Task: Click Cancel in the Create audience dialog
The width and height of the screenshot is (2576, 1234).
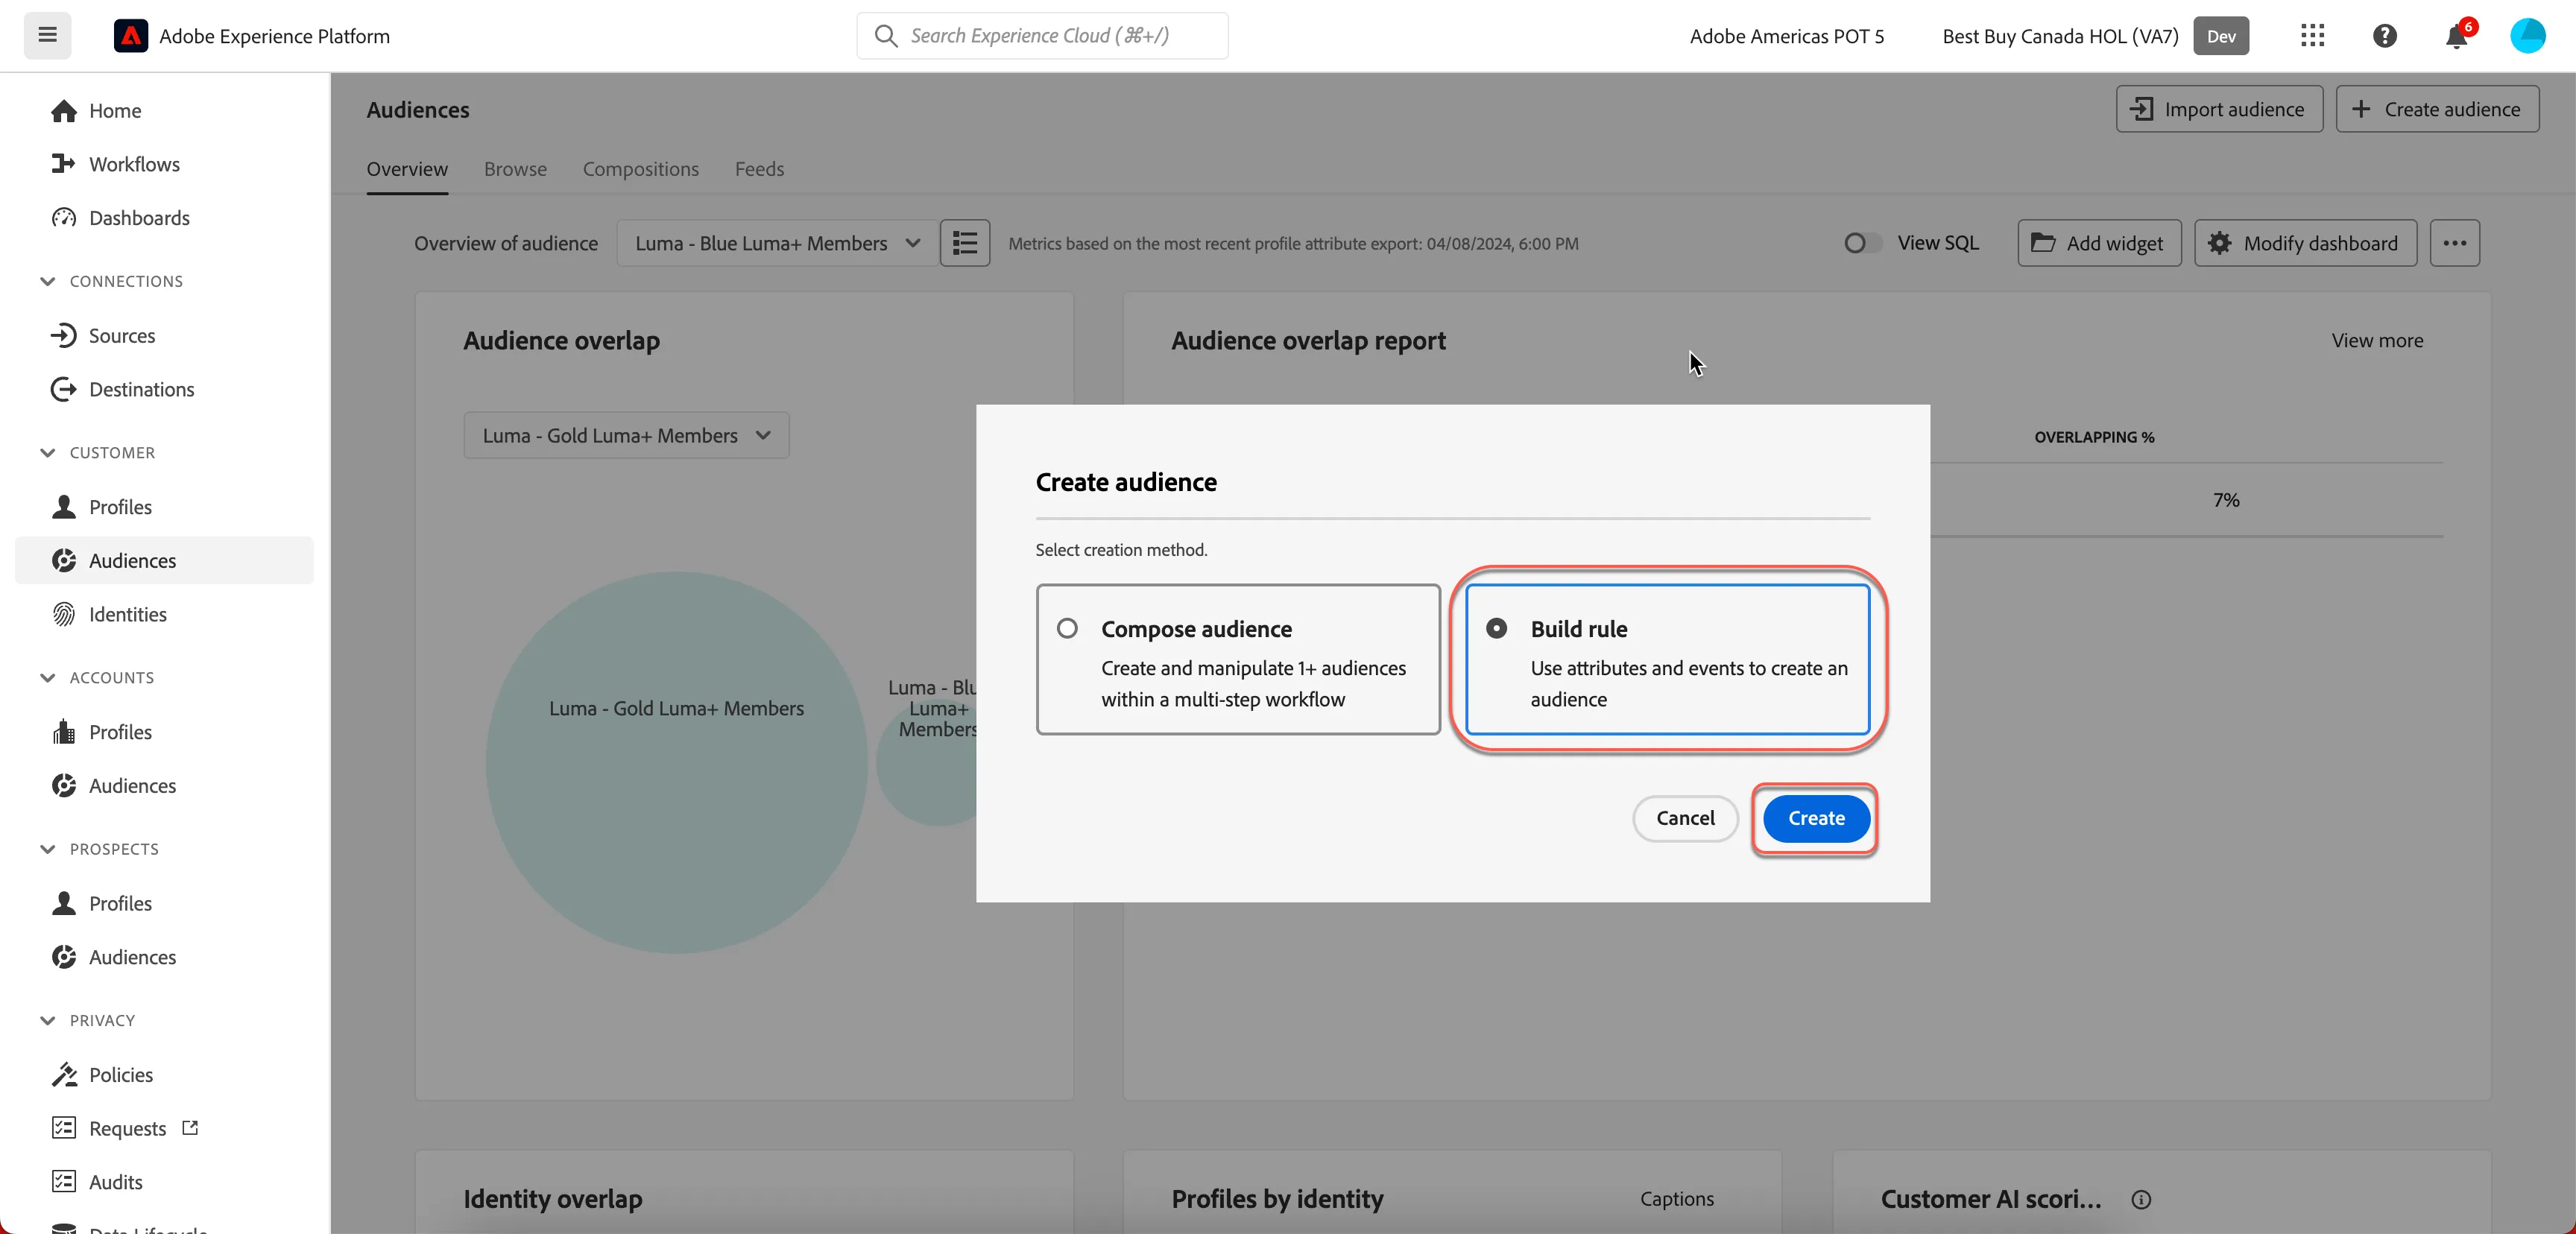Action: point(1685,818)
